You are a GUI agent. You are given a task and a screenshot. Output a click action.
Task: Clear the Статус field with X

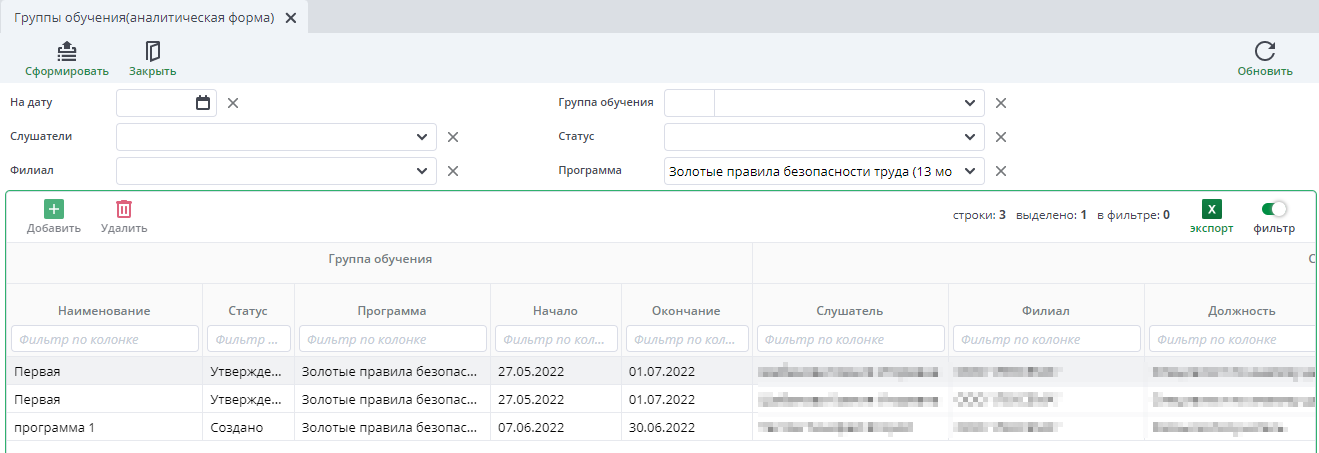click(1001, 137)
